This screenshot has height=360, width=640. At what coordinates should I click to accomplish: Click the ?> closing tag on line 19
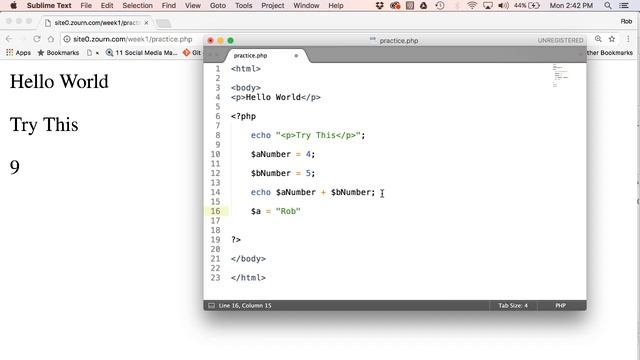(x=236, y=240)
